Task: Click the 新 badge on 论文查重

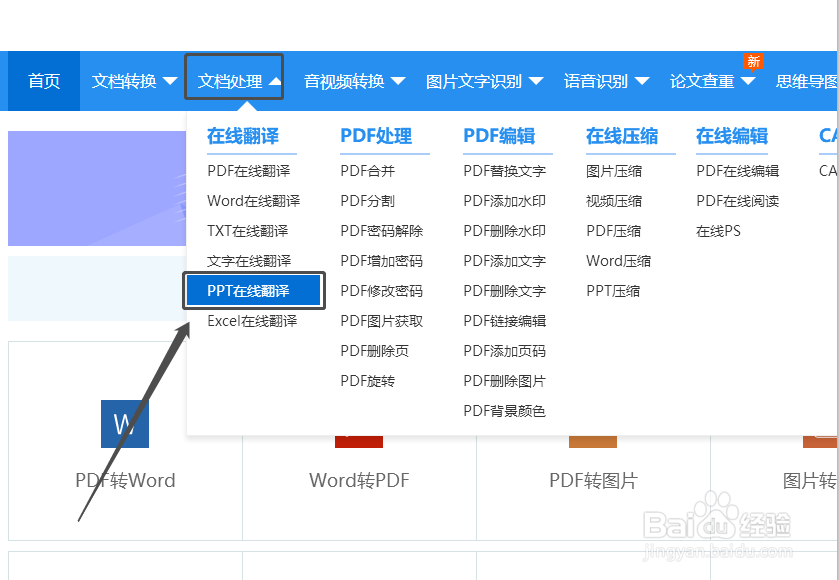Action: click(753, 61)
